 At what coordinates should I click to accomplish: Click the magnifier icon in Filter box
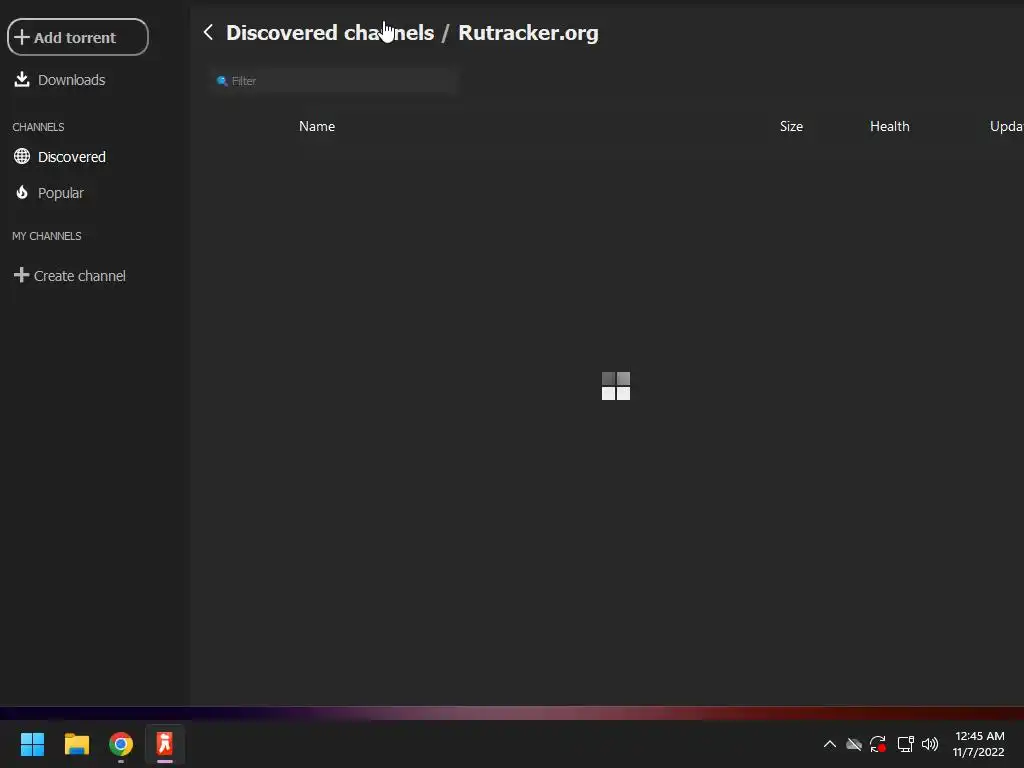click(x=222, y=81)
